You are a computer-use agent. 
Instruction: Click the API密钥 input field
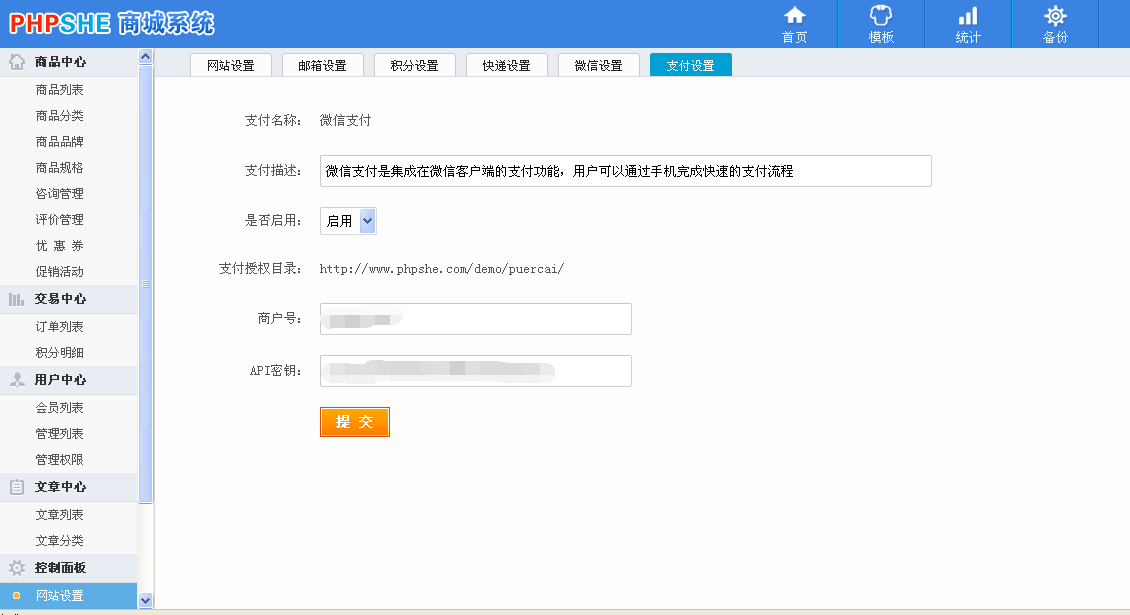[476, 371]
